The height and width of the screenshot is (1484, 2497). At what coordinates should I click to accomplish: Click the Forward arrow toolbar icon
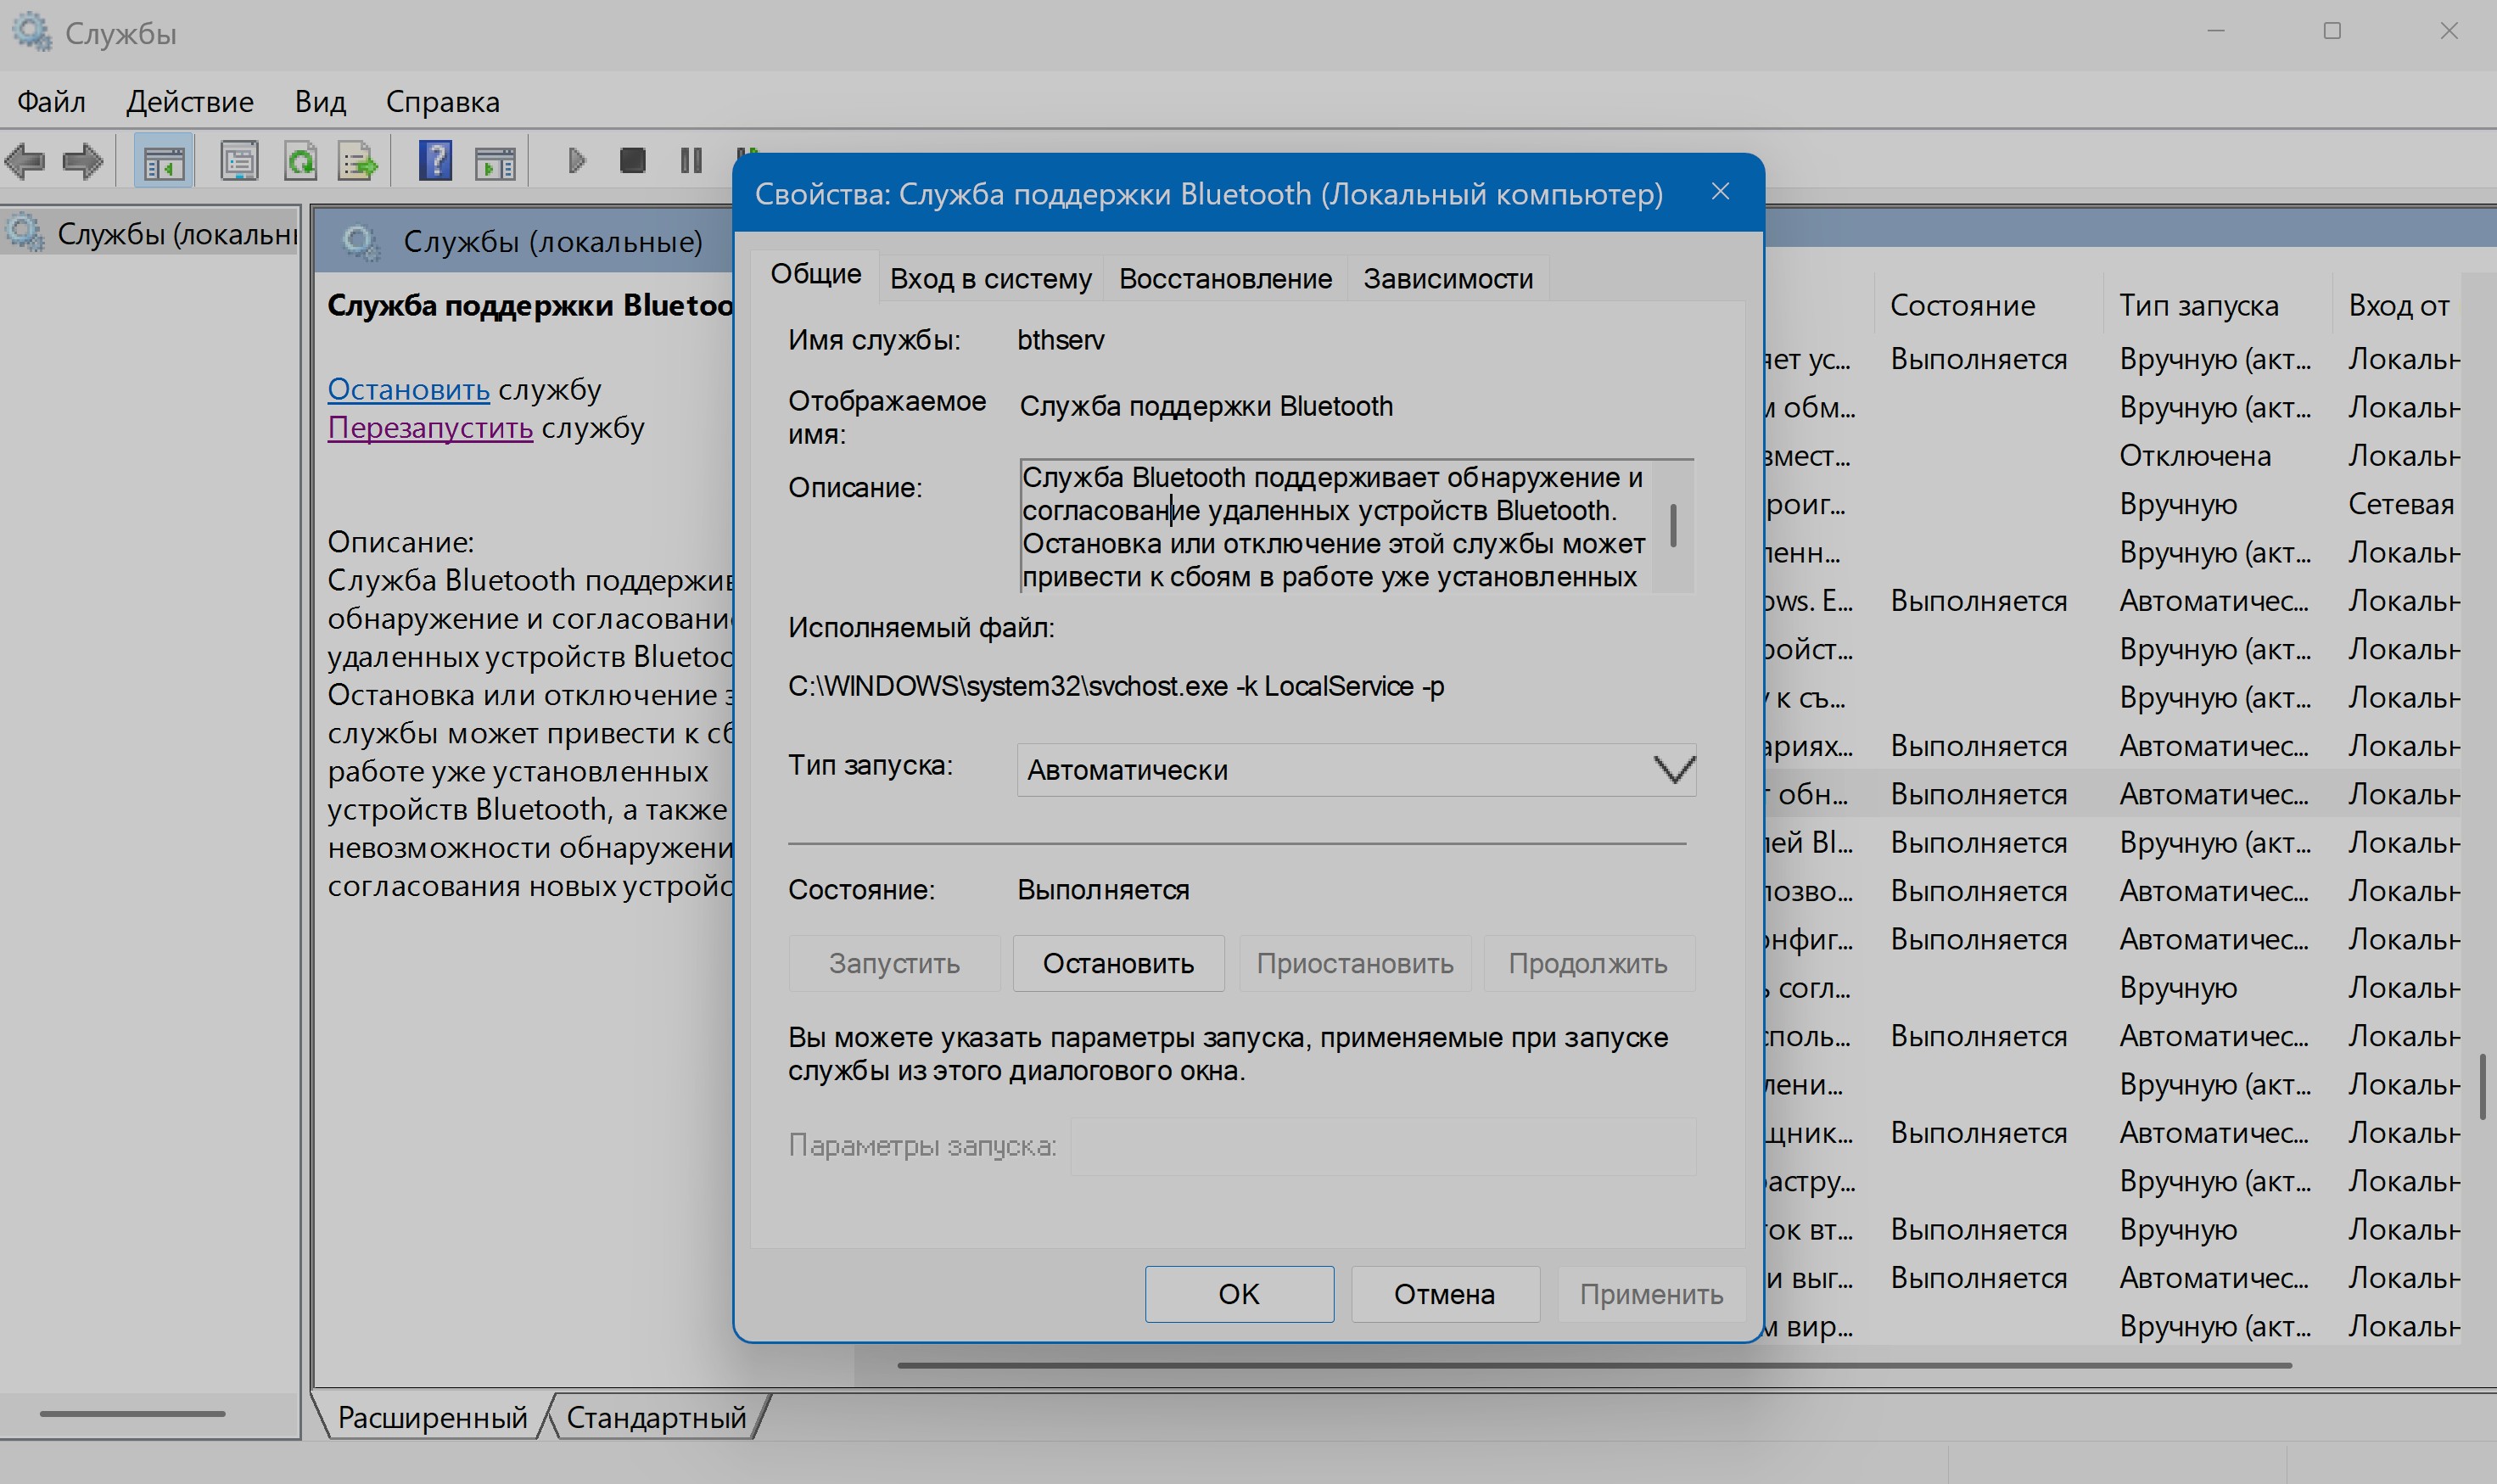point(83,161)
